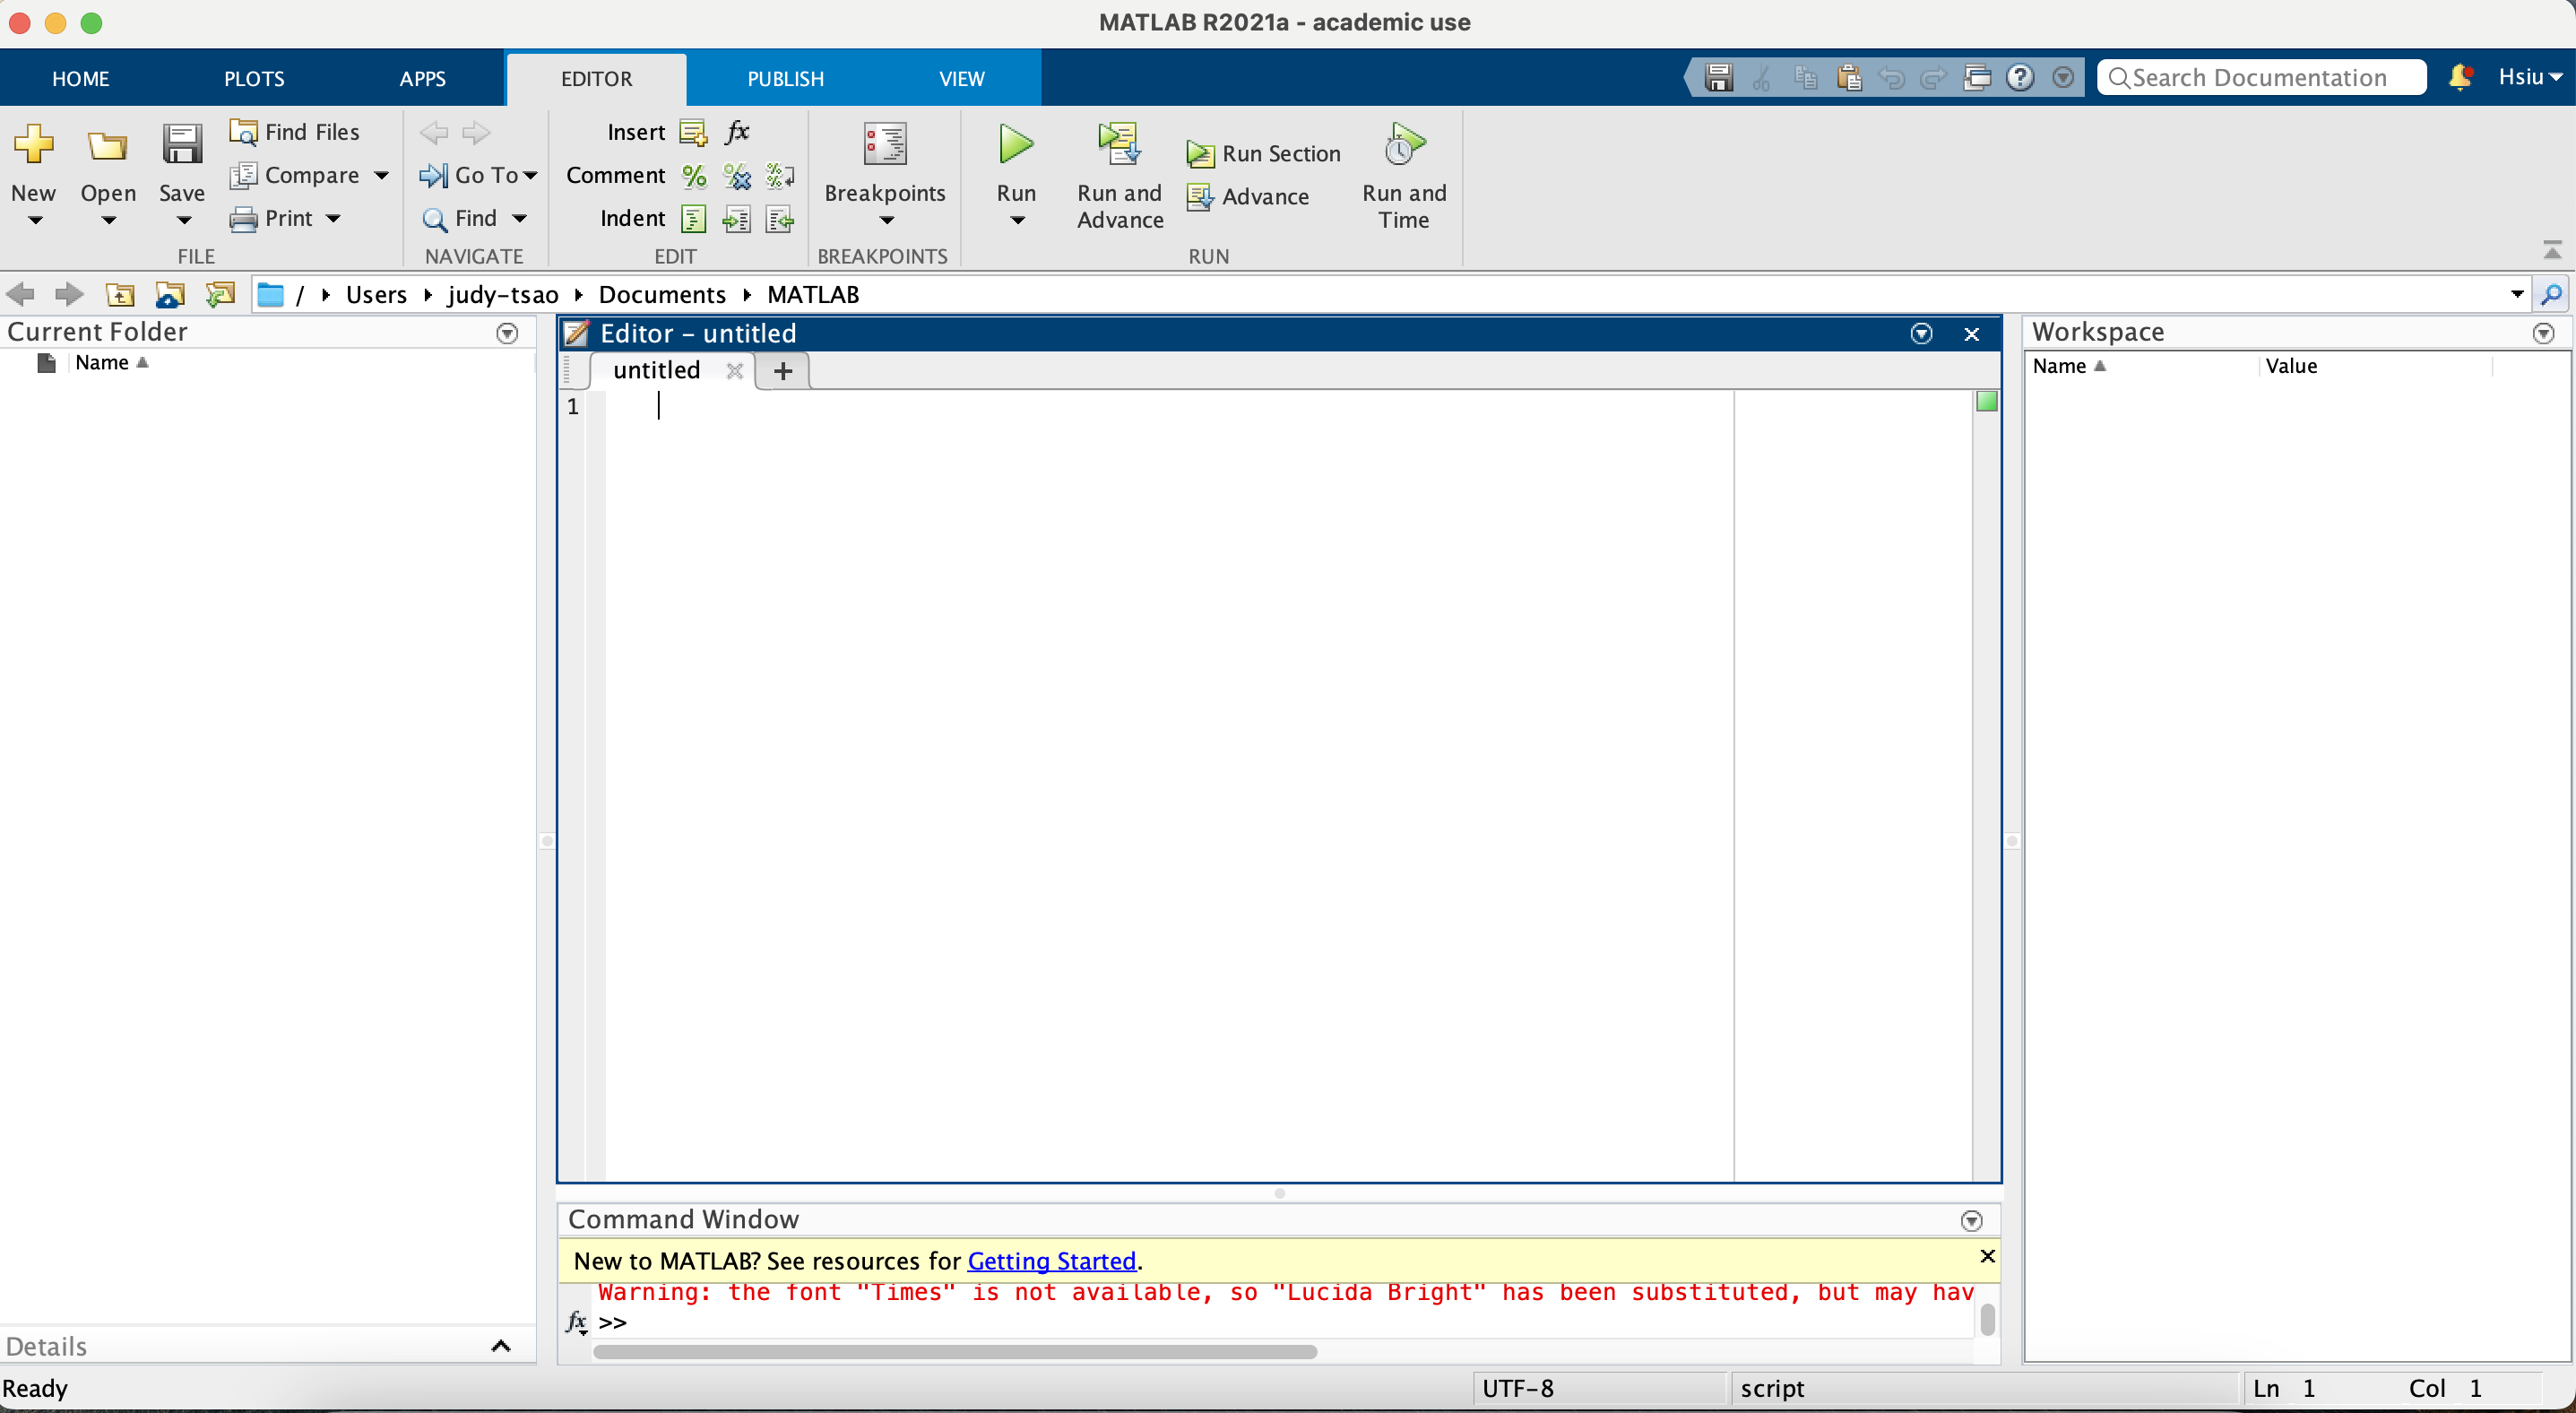Click the Find magnifier button
Image resolution: width=2576 pixels, height=1413 pixels.
click(459, 218)
